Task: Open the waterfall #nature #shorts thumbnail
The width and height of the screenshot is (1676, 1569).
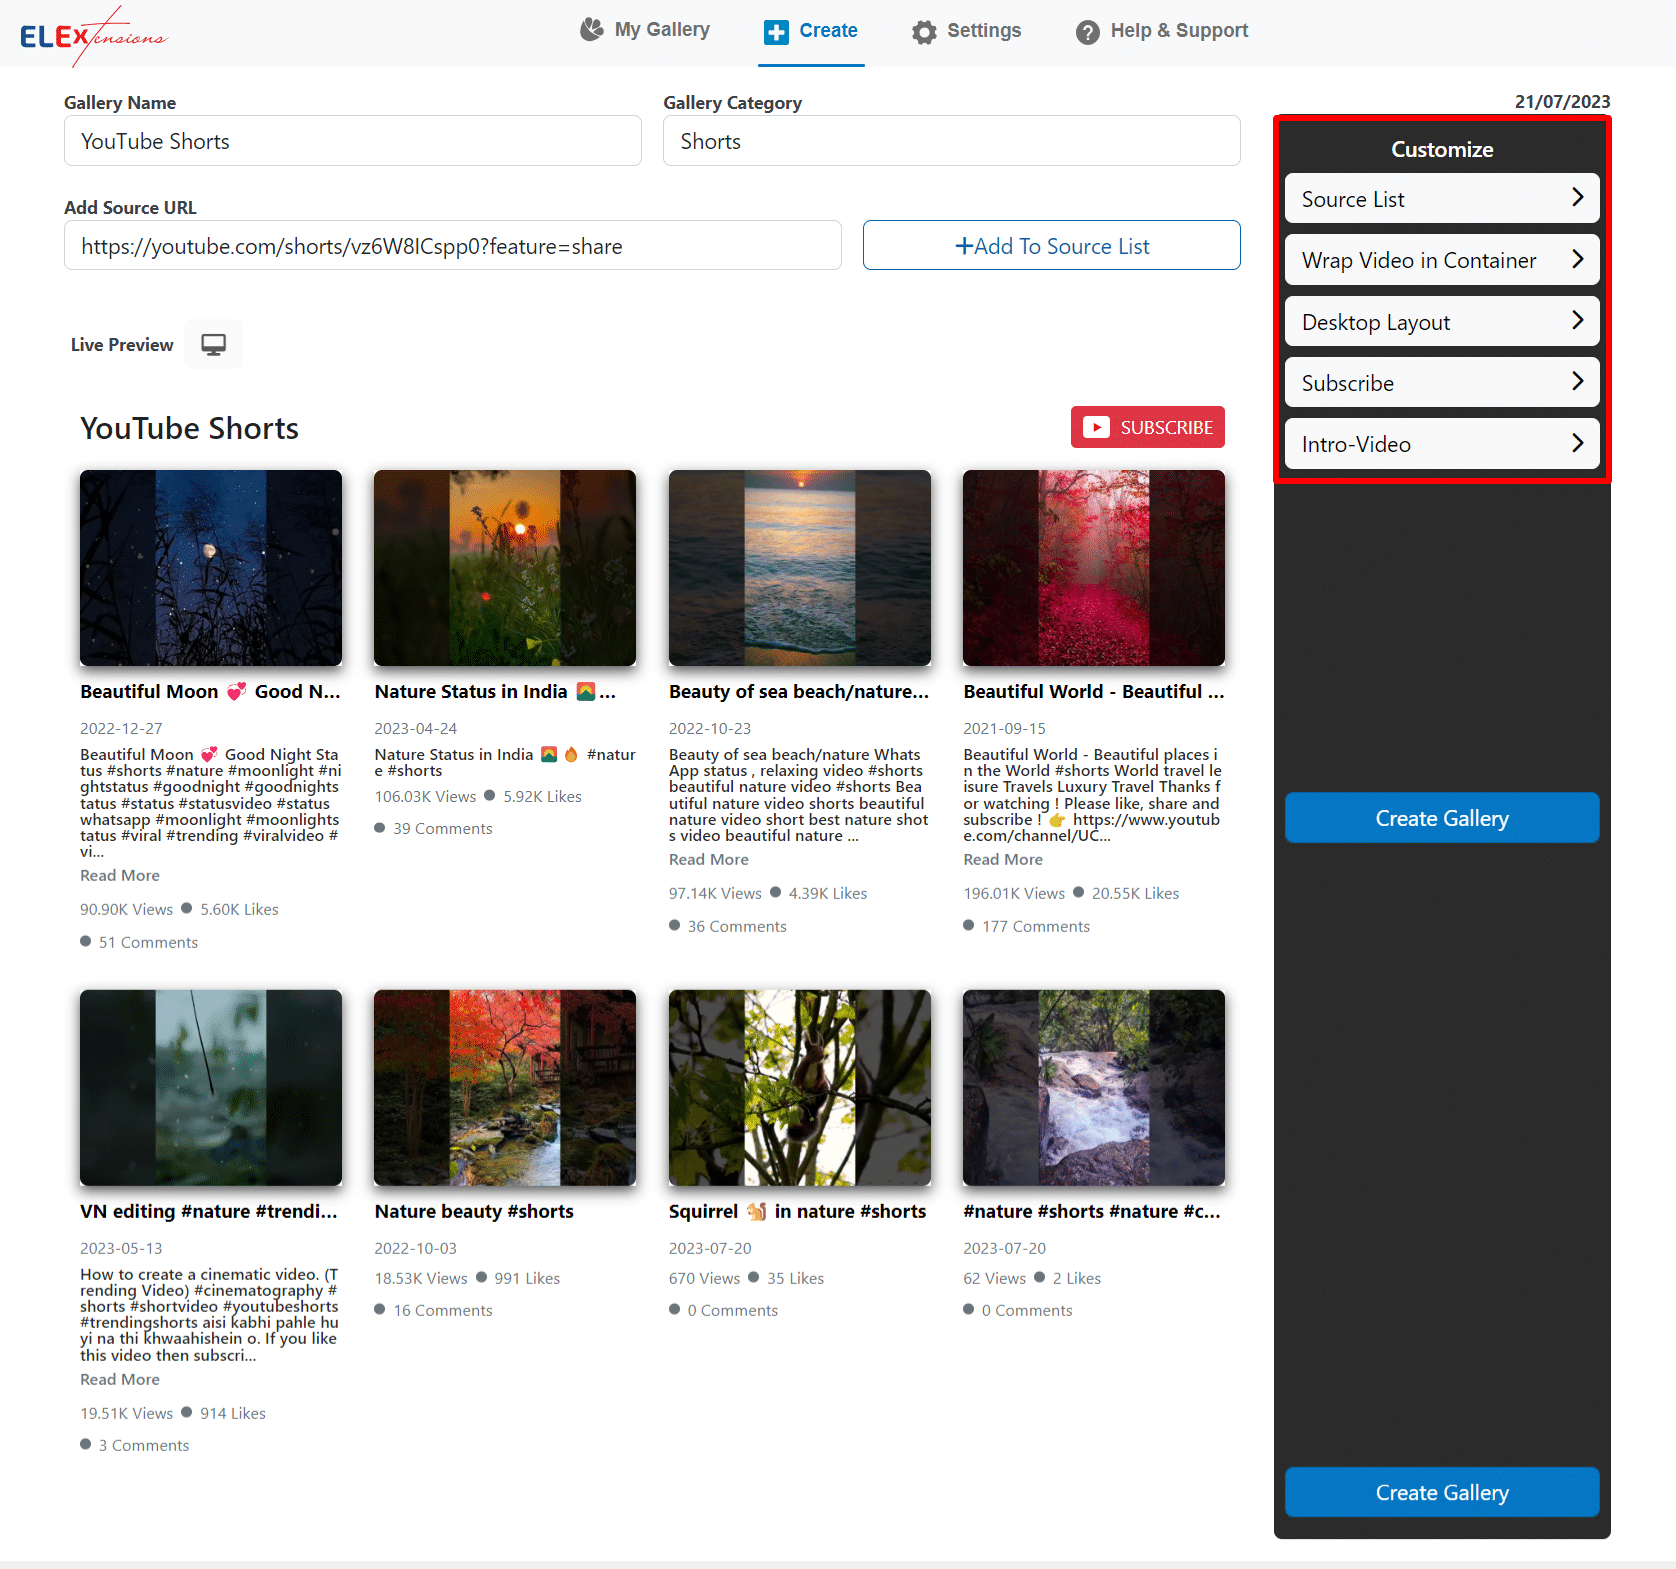Action: point(1094,1088)
